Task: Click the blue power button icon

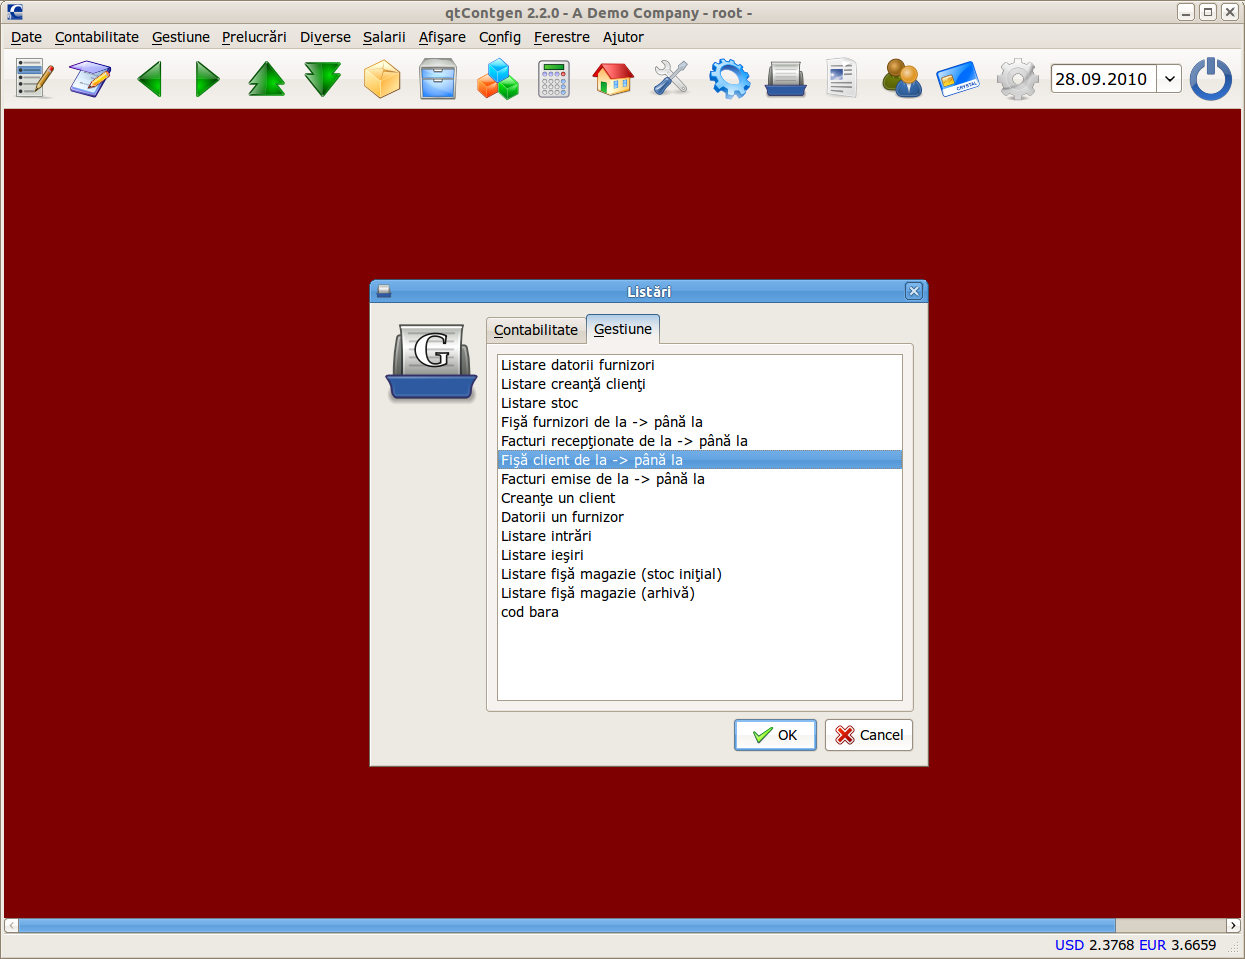Action: pos(1211,78)
